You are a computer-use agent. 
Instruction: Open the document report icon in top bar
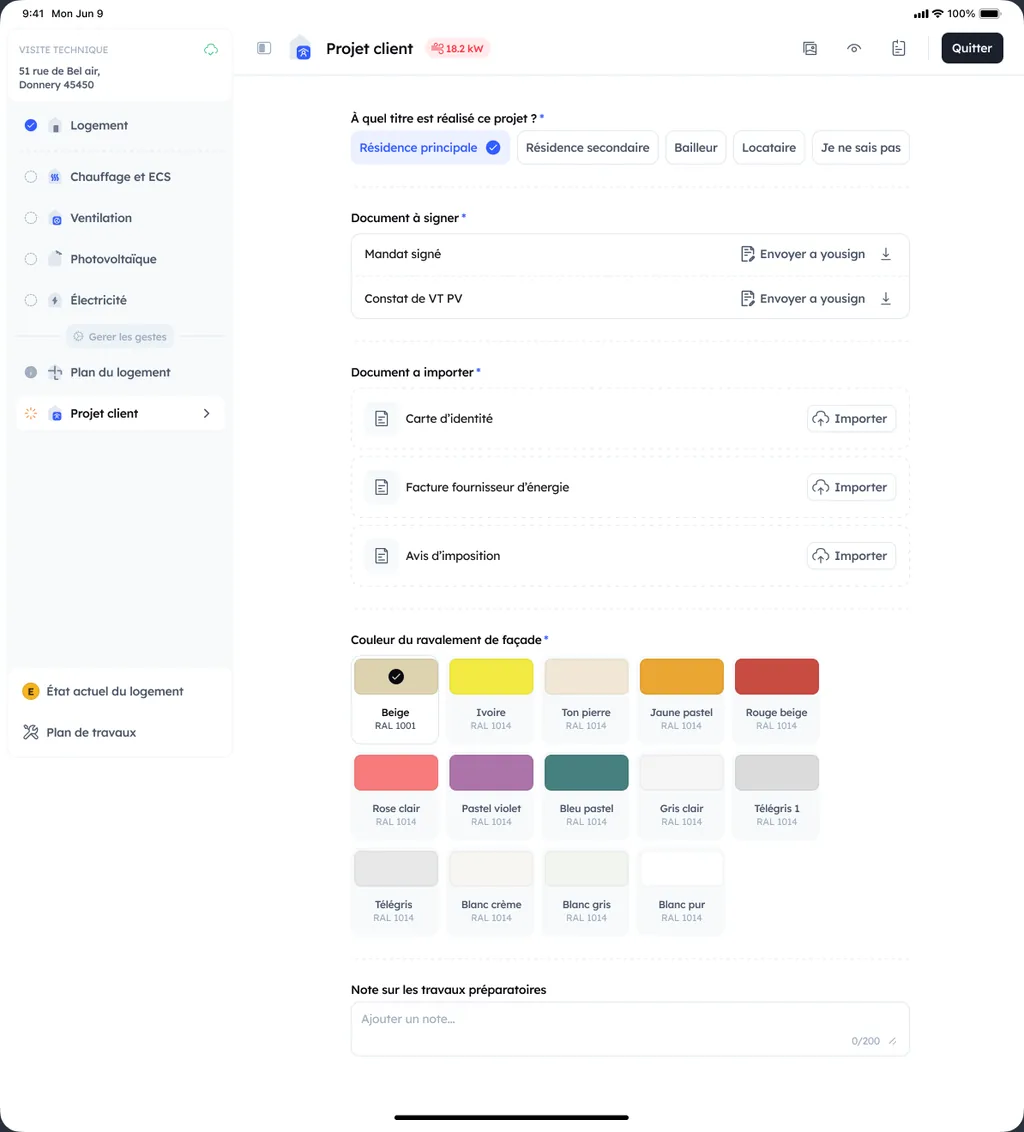(x=898, y=48)
